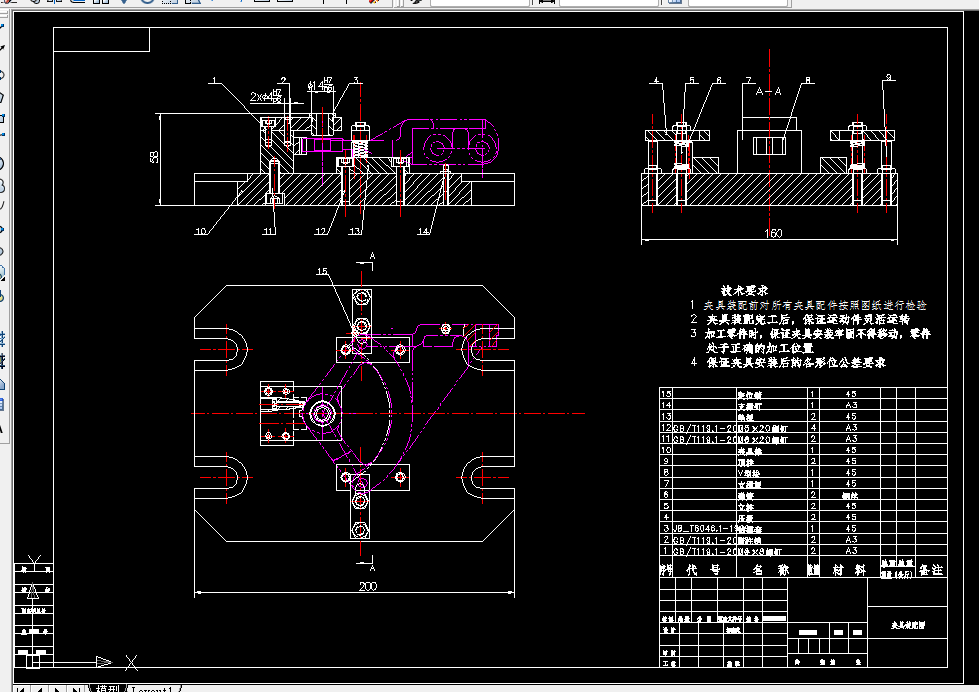
Task: Open the table style combo box
Action: click(738, 2)
